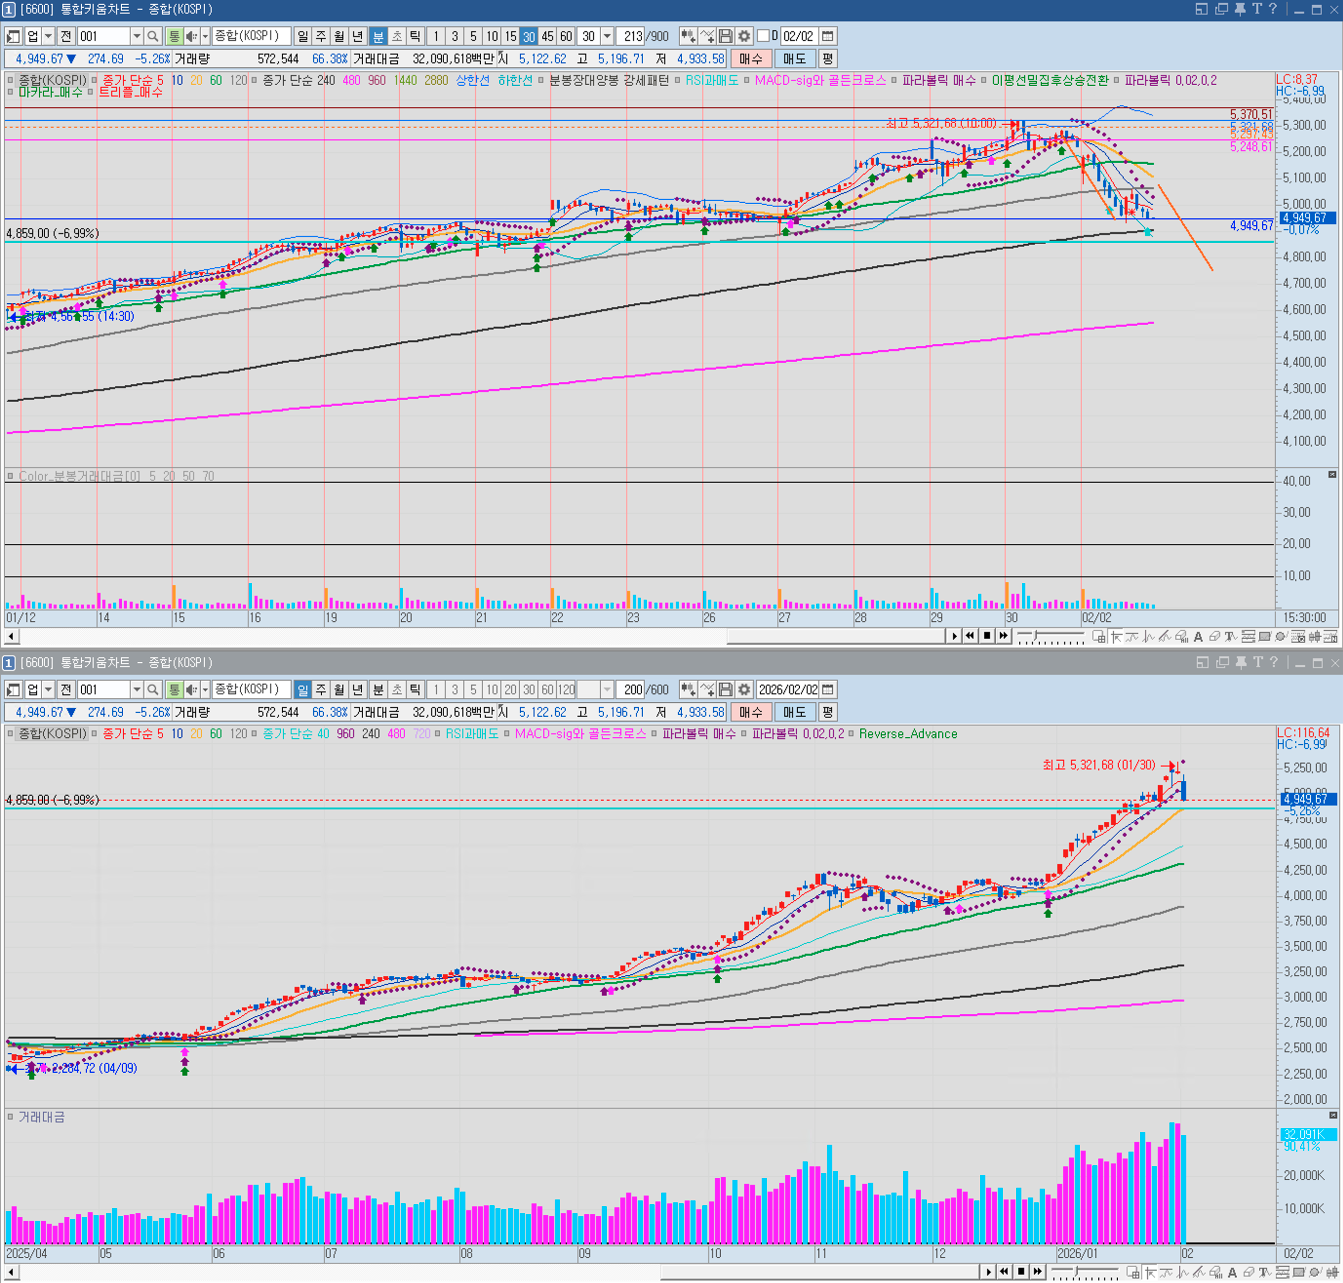The image size is (1343, 1283).
Task: Click pin icon in top window title bar
Action: point(1240,9)
